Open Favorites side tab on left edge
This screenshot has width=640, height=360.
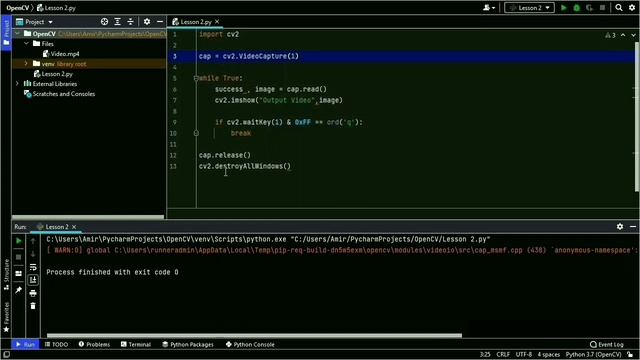click(x=6, y=317)
